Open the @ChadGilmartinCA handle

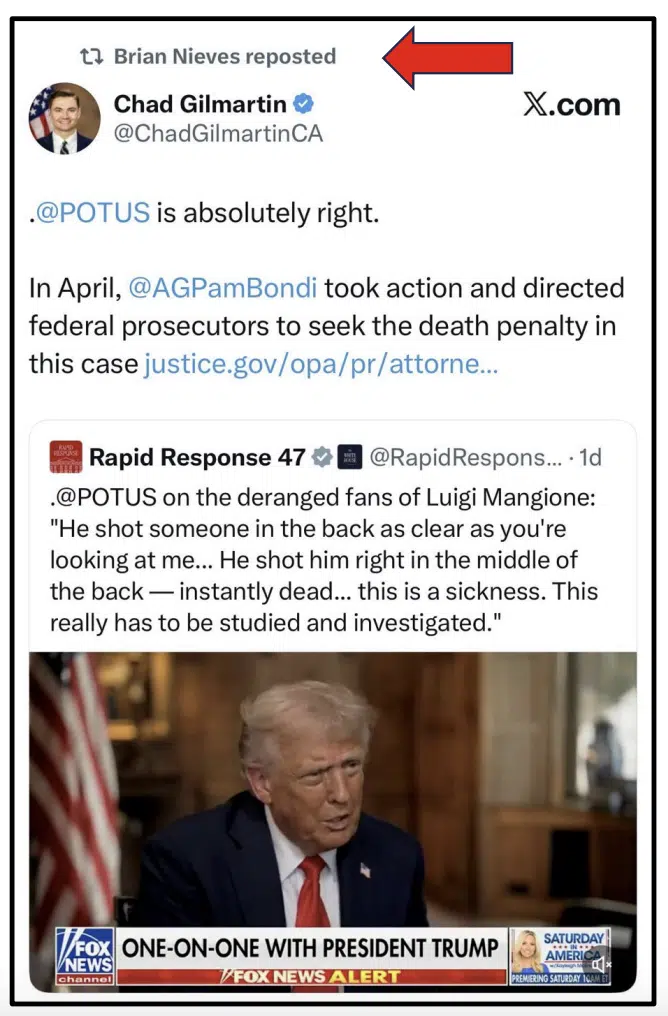[x=218, y=134]
